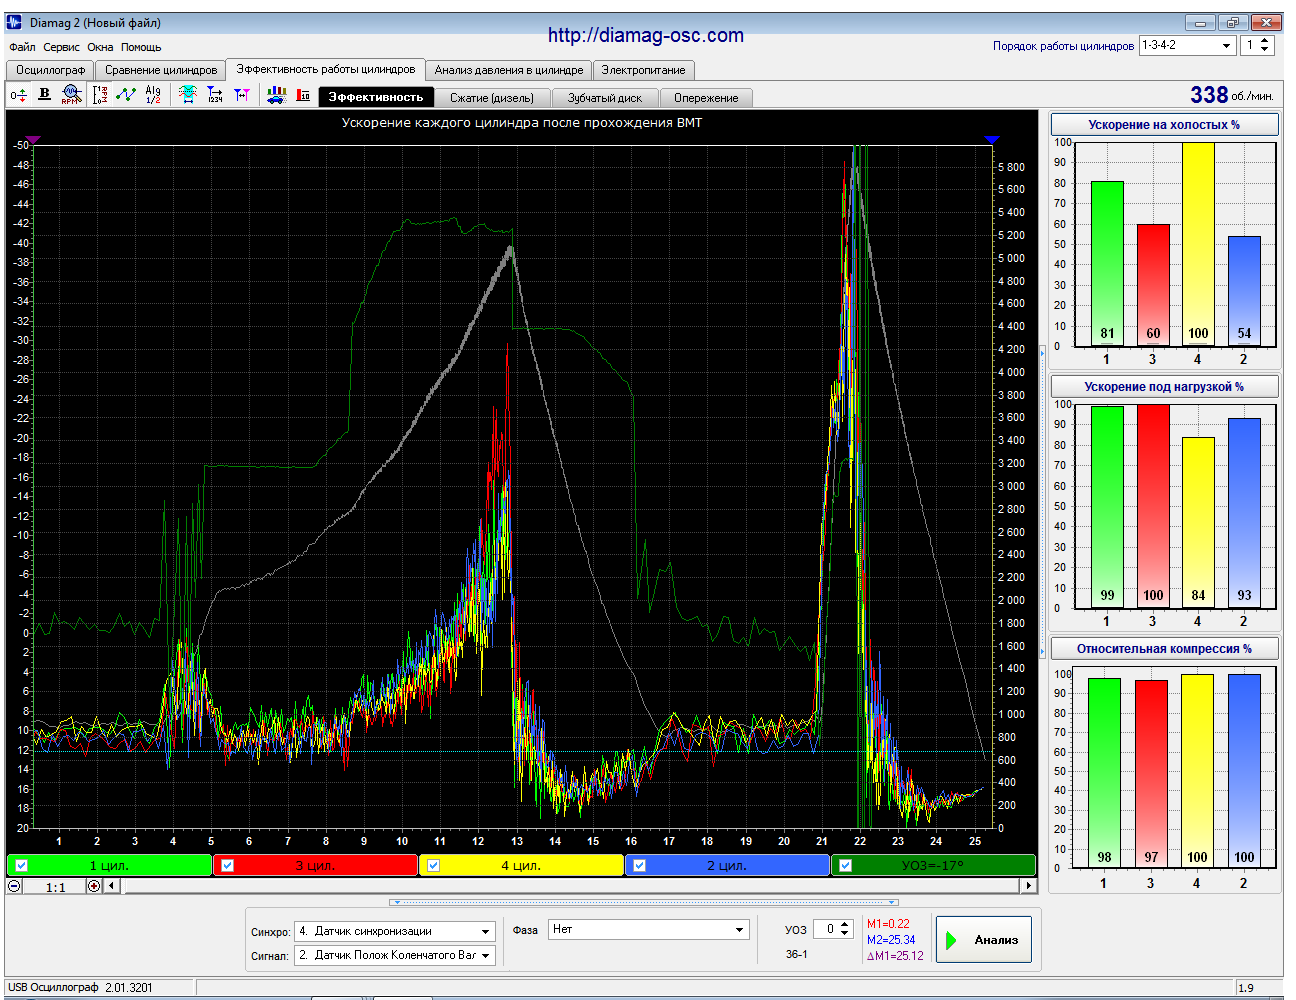Screen dimensions: 1296x1000
Task: Open the Окна menu
Action: click(x=100, y=47)
